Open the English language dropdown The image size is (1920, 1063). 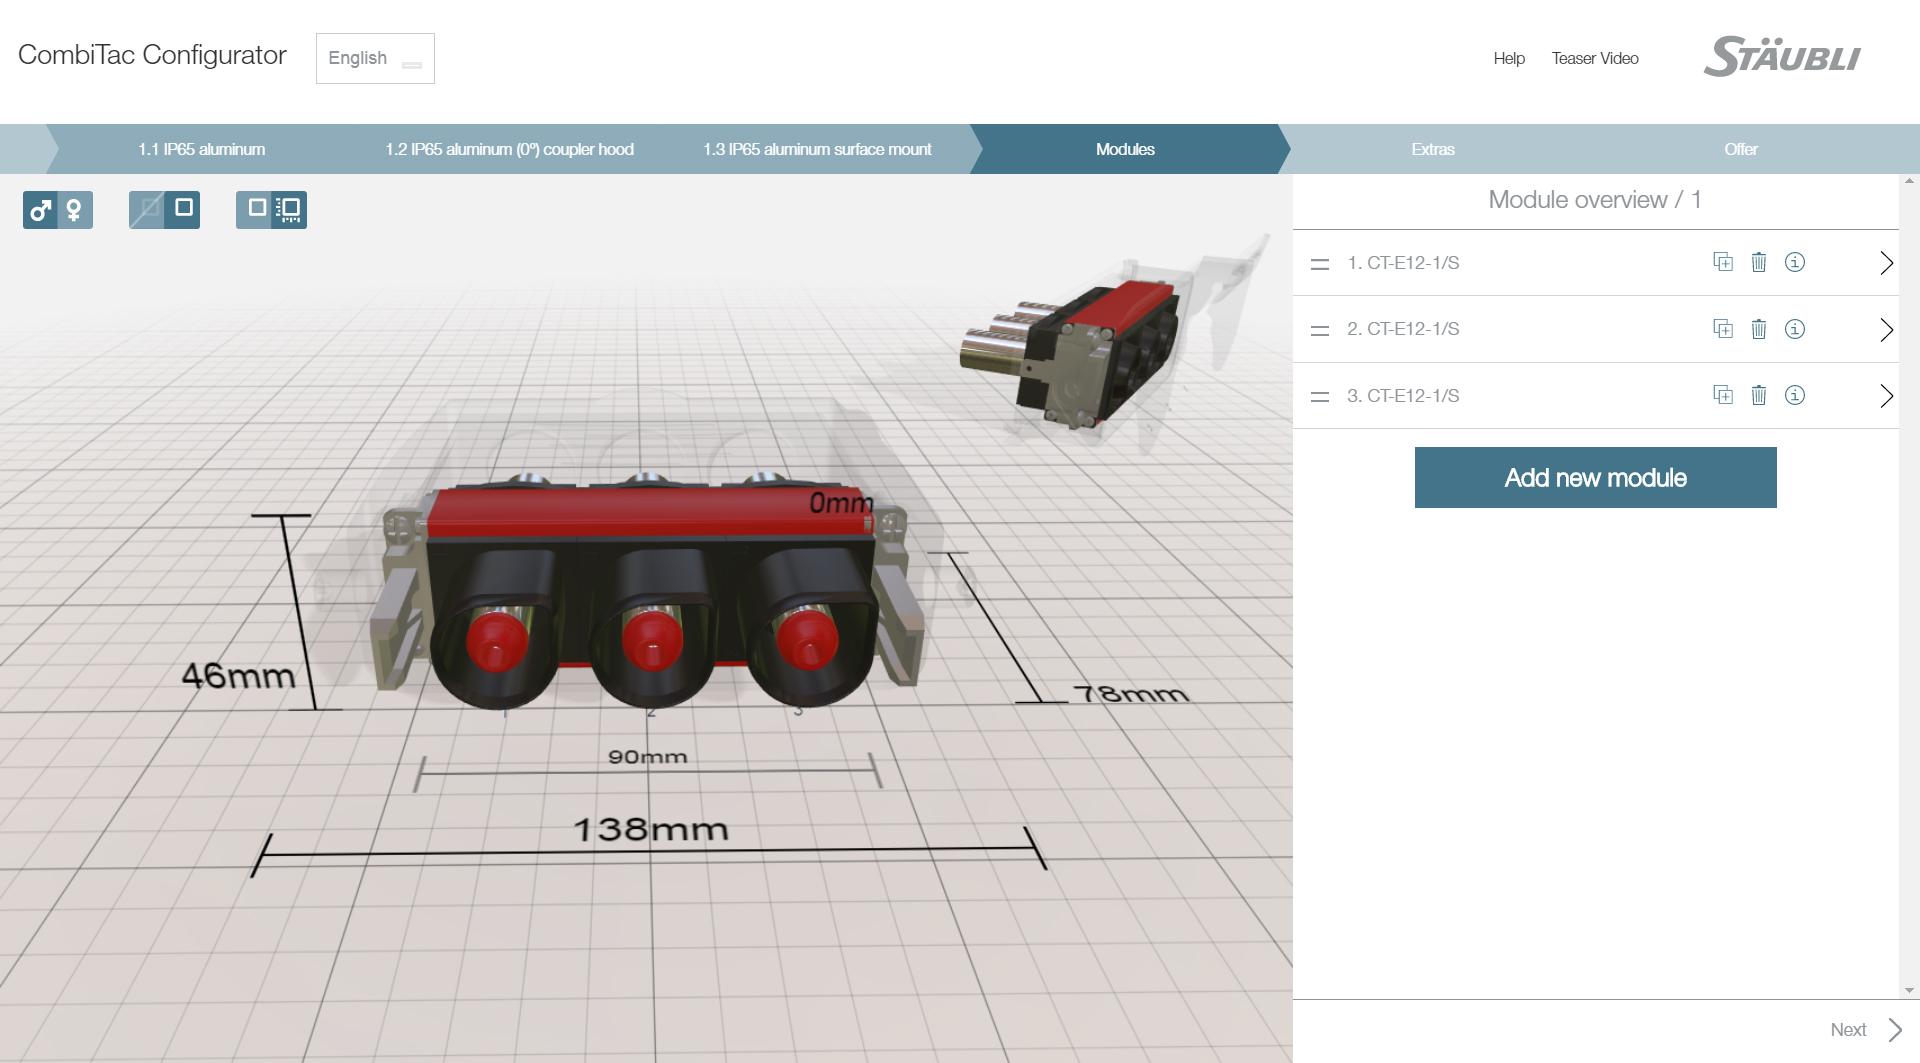pos(375,58)
